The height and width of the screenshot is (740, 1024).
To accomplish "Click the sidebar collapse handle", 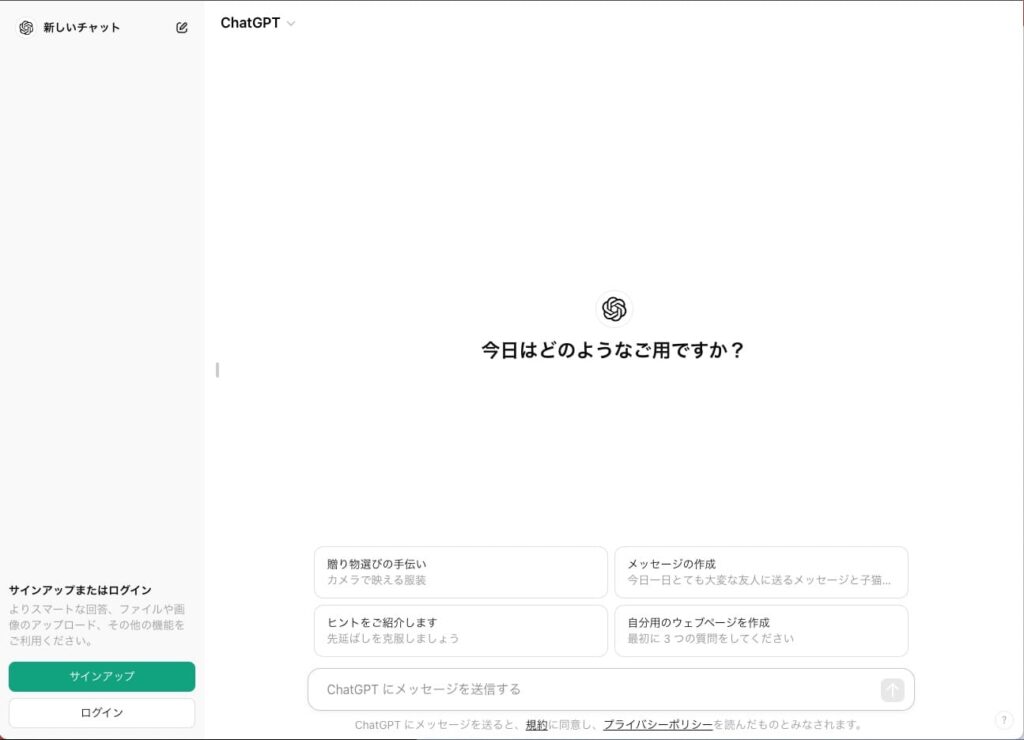I will (x=217, y=370).
